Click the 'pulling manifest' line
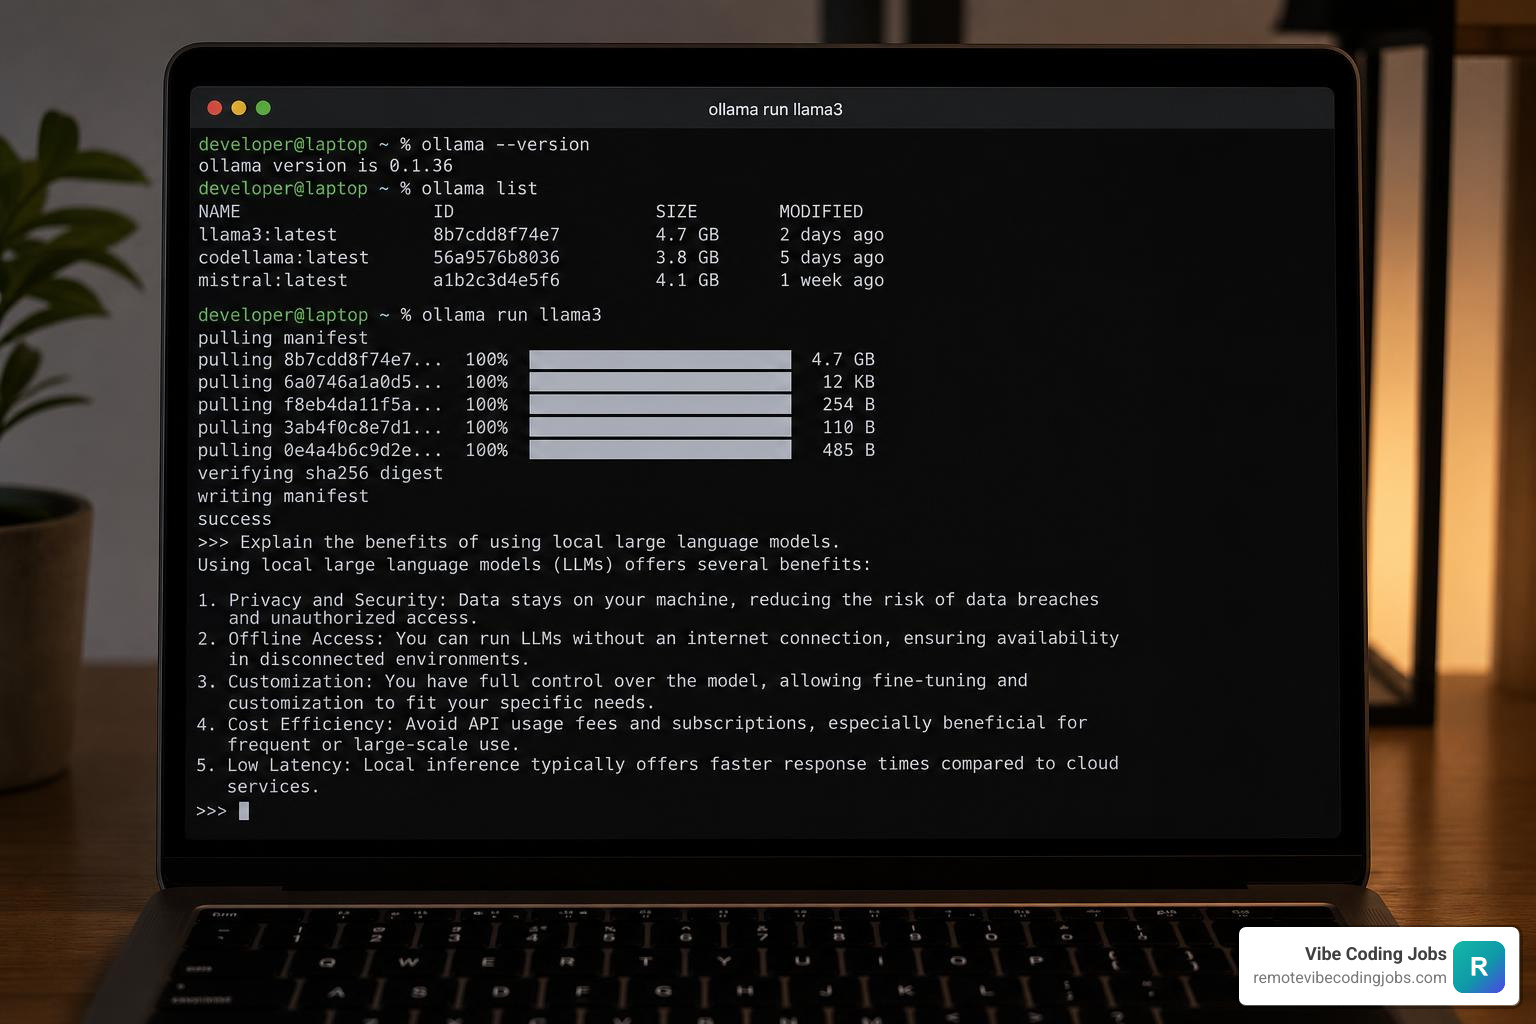 coord(283,338)
